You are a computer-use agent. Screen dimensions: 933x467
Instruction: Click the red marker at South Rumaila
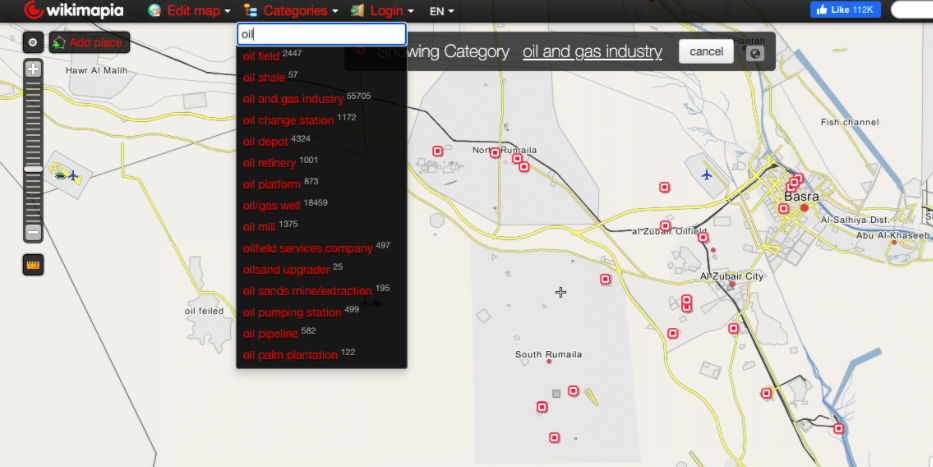(573, 391)
